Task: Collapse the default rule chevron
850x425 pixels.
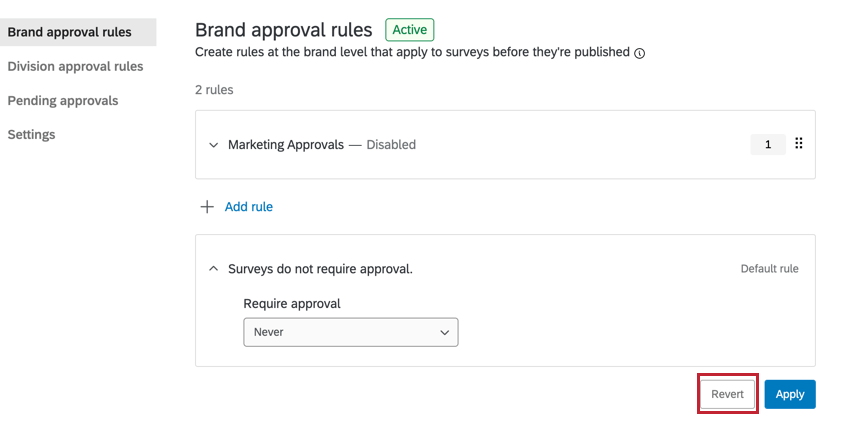Action: (x=213, y=269)
